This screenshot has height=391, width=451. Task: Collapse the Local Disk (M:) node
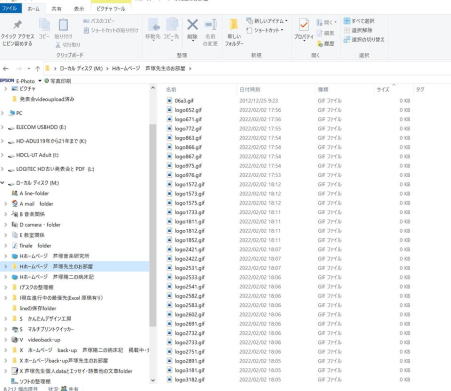click(x=3, y=183)
